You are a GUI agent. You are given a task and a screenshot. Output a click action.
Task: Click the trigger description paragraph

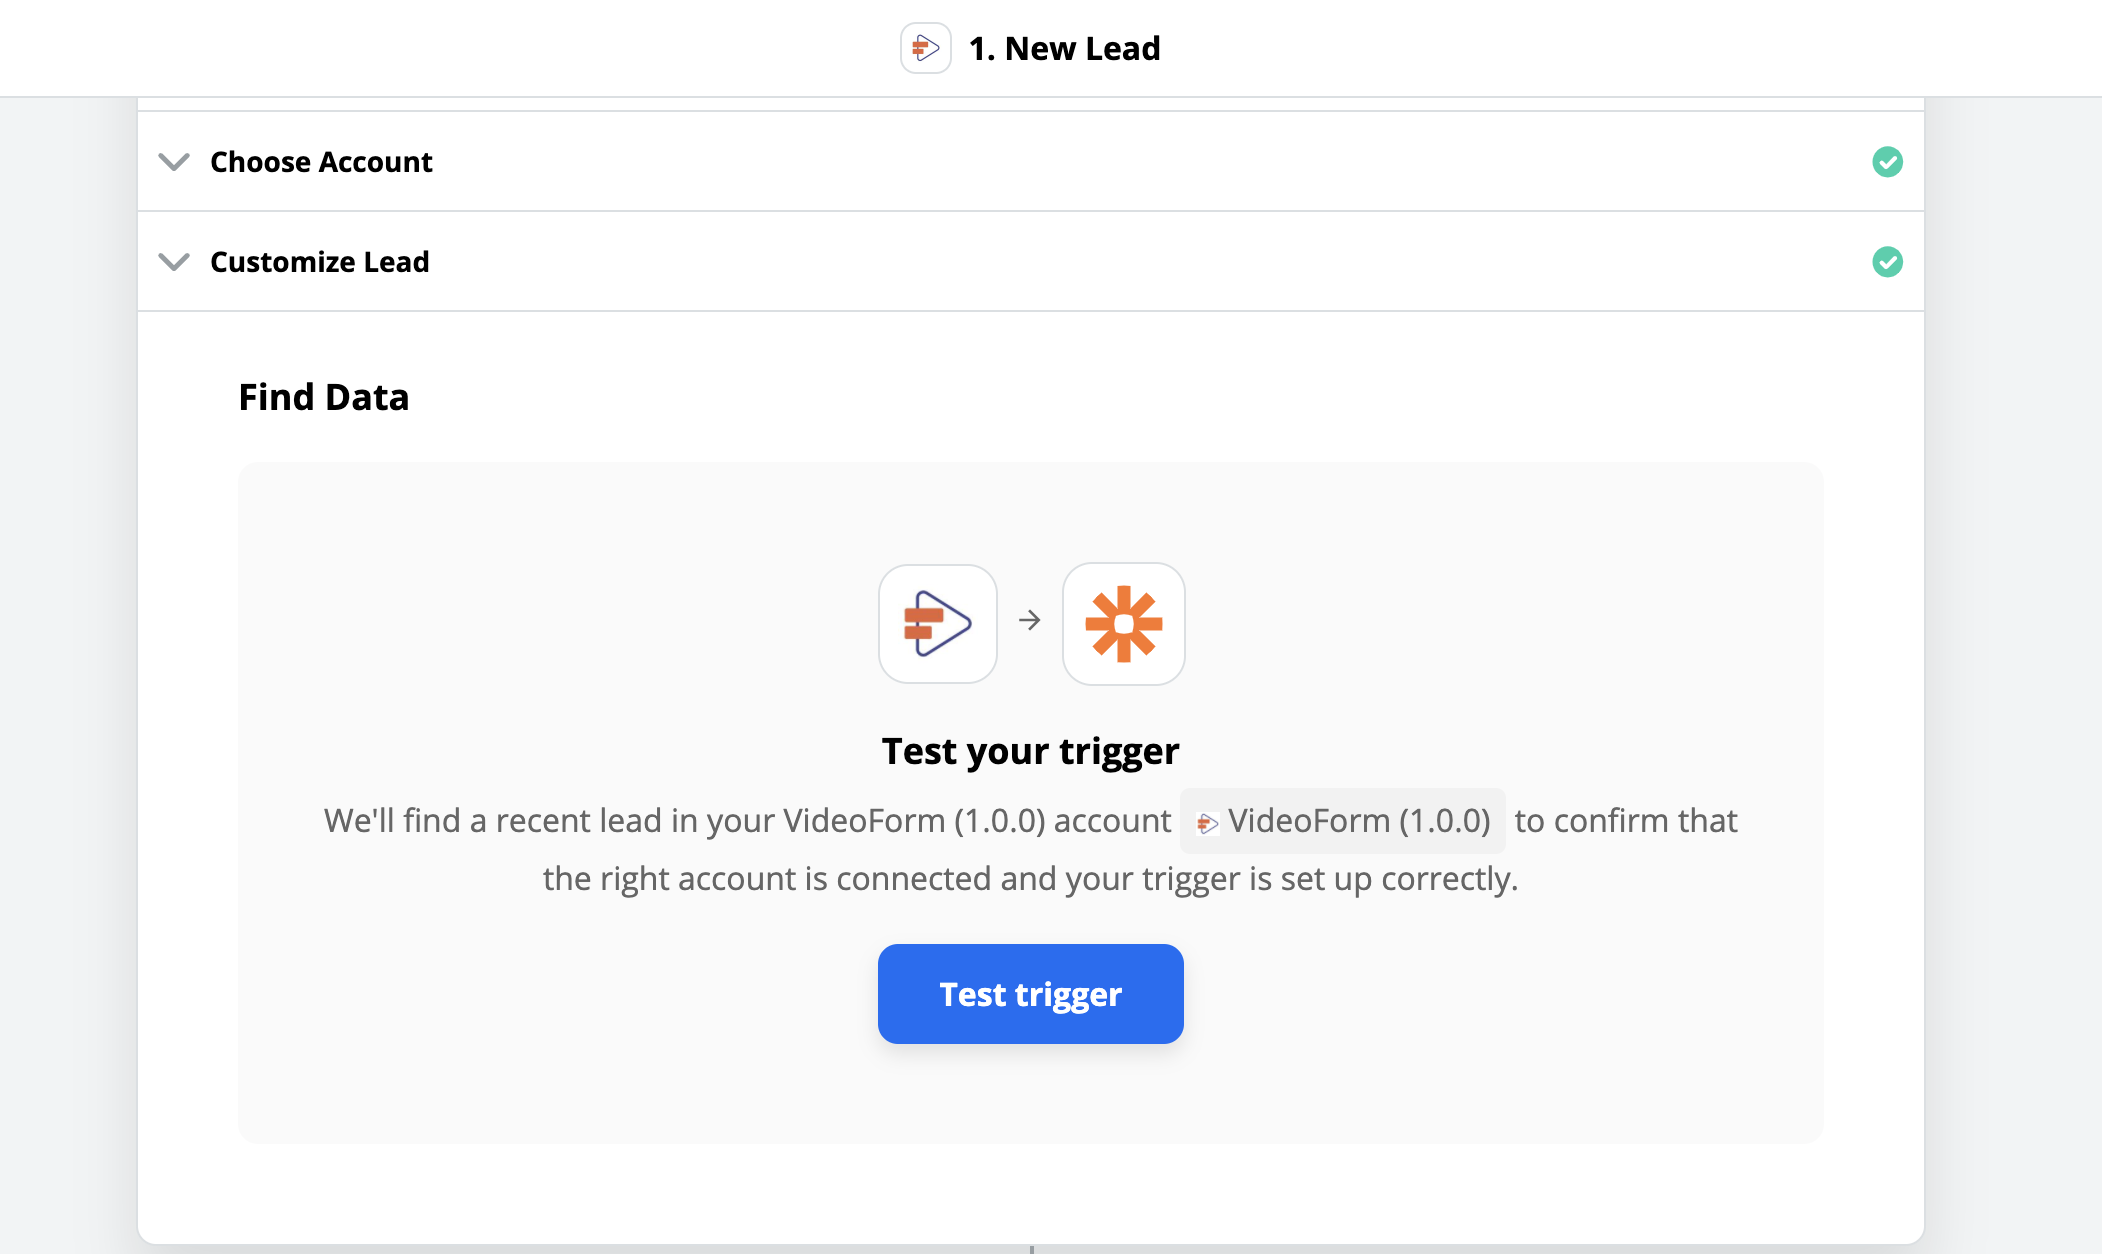(x=1030, y=849)
